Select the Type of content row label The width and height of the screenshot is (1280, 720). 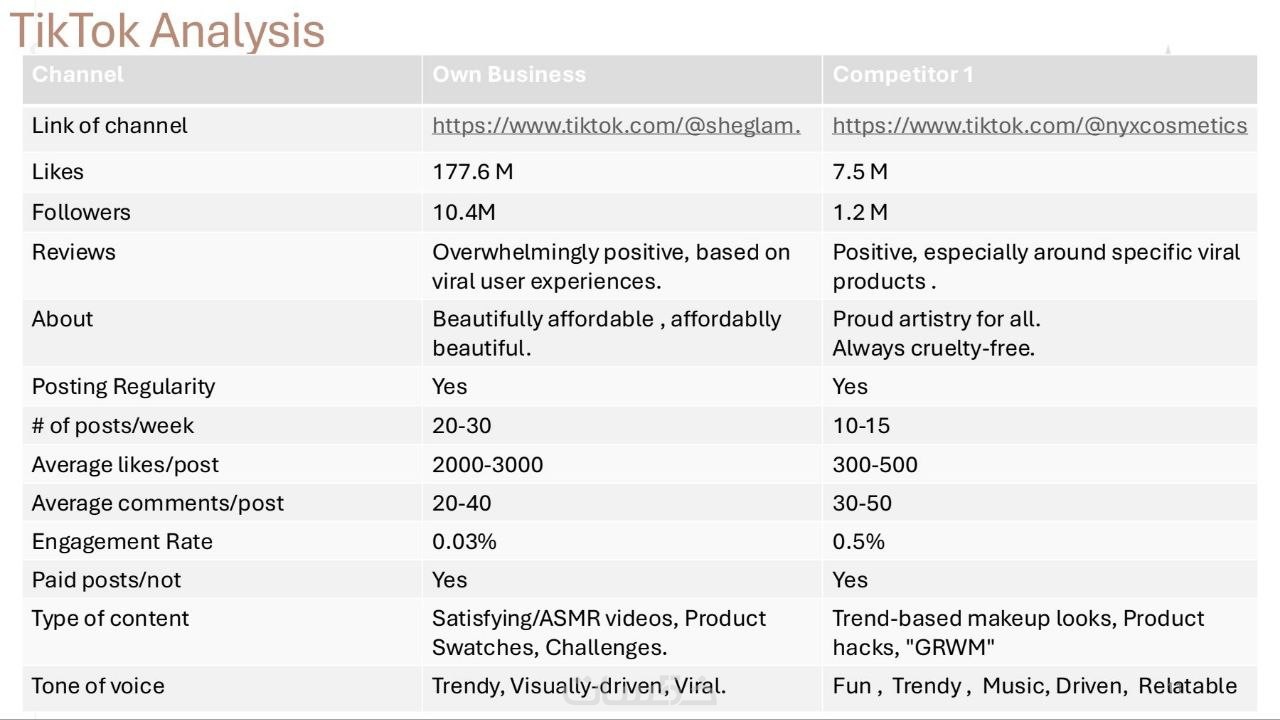[x=110, y=619]
